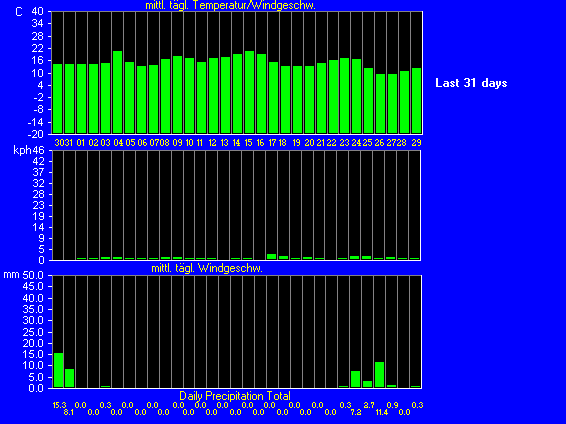Select the 8.1 mm precipitation bar
The image size is (566, 424).
(x=69, y=378)
